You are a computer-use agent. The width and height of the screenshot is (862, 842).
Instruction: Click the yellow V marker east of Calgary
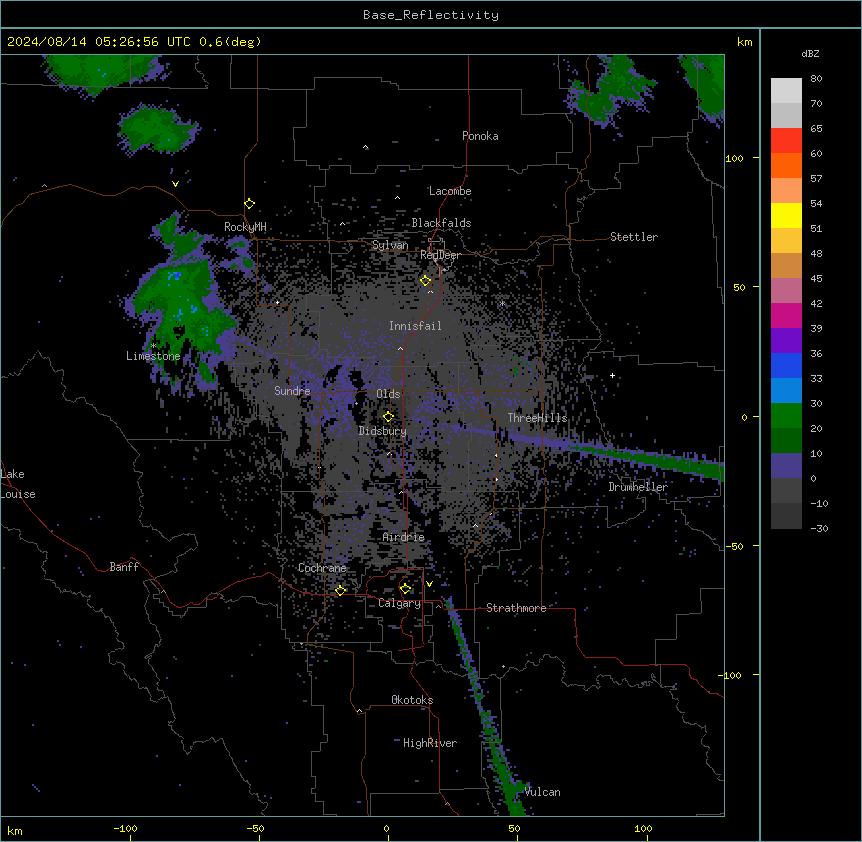[429, 584]
